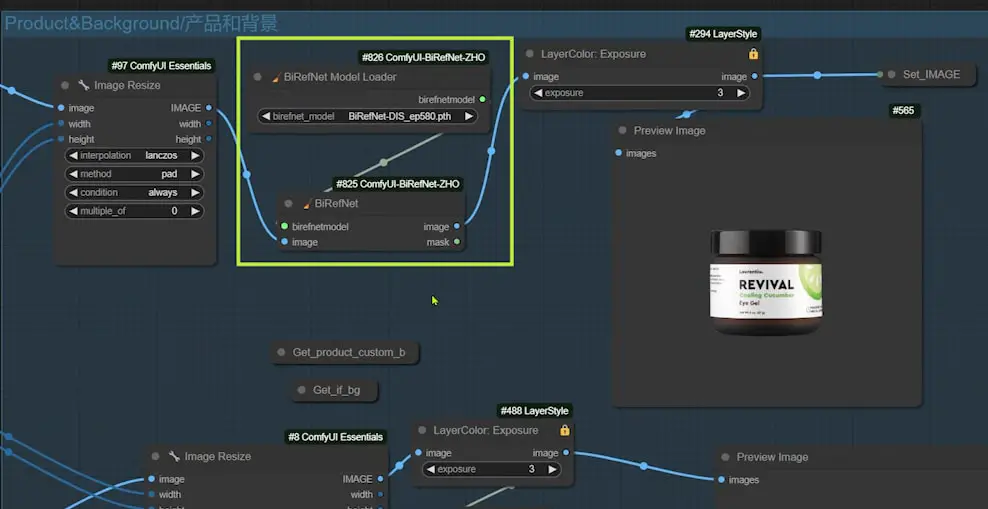Decrease exposure on #294 with left arrow
Image resolution: width=988 pixels, height=509 pixels.
tap(538, 93)
